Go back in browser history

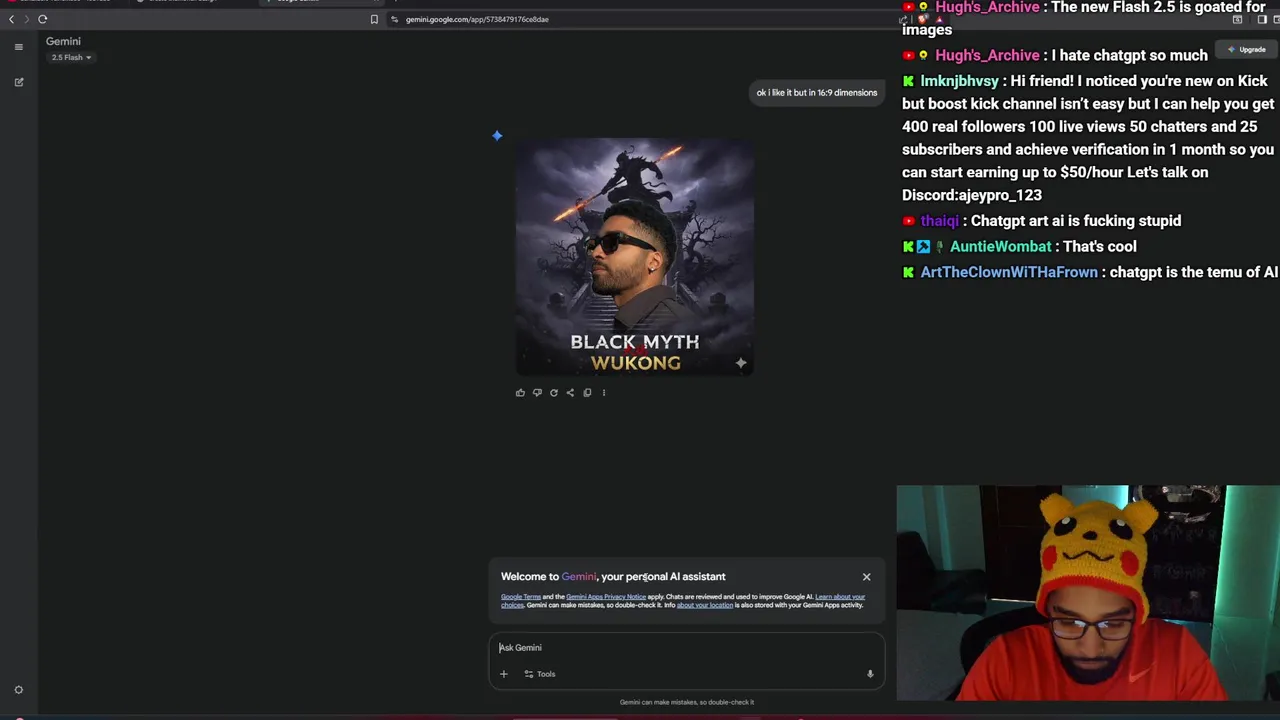tap(11, 19)
